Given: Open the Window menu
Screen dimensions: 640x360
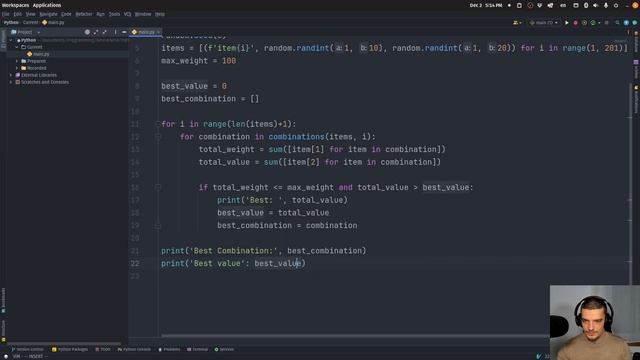Looking at the screenshot, I should [x=143, y=14].
